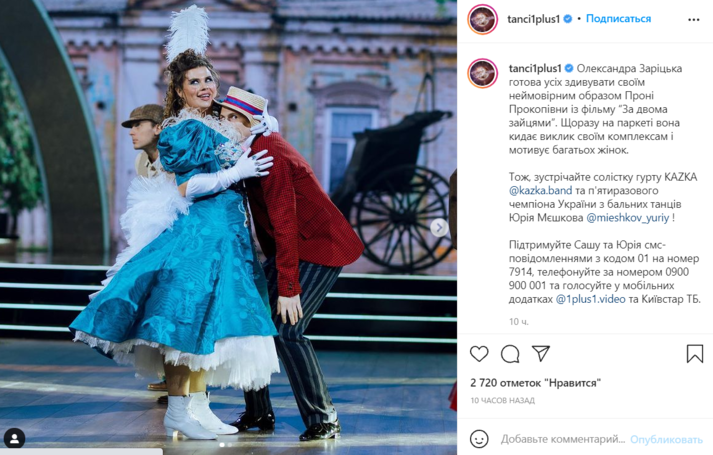Open the three-dot more options menu
The image size is (713, 455).
[x=693, y=20]
